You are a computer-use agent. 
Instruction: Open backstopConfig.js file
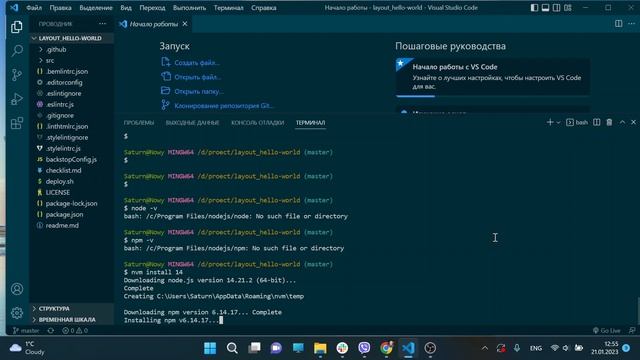pos(71,160)
